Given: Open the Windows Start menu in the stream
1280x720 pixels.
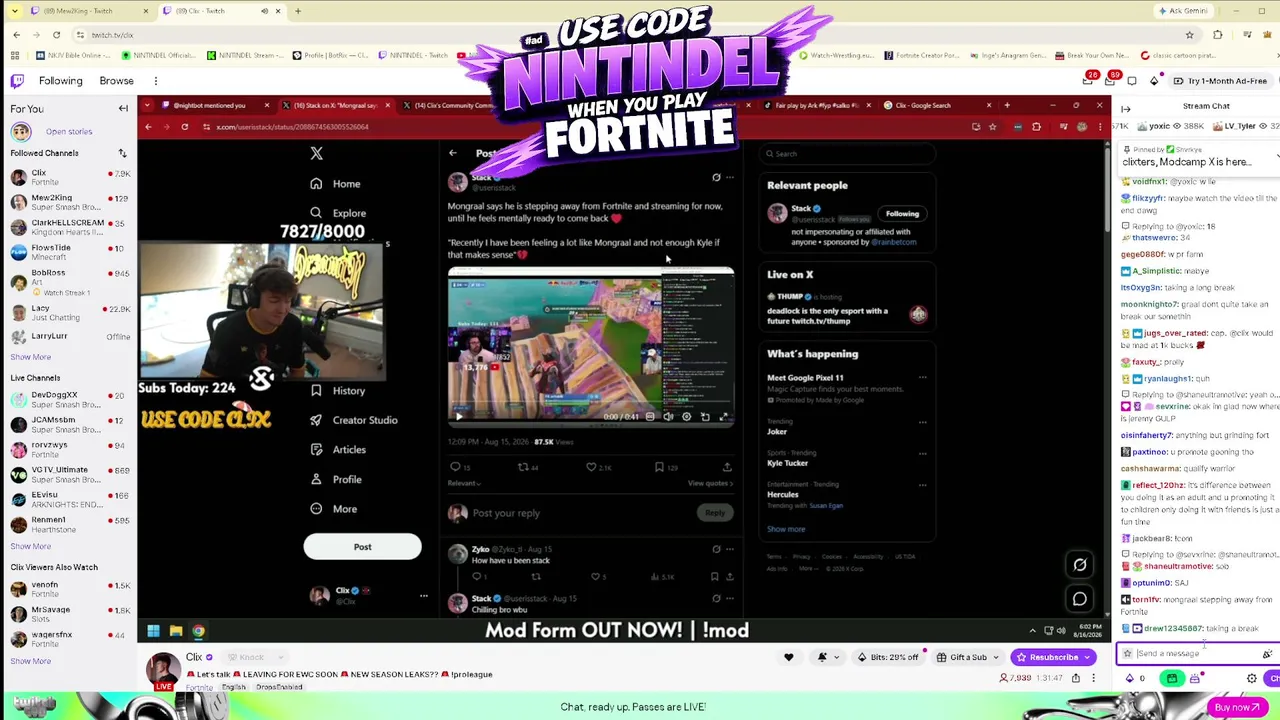Looking at the screenshot, I should pos(153,631).
